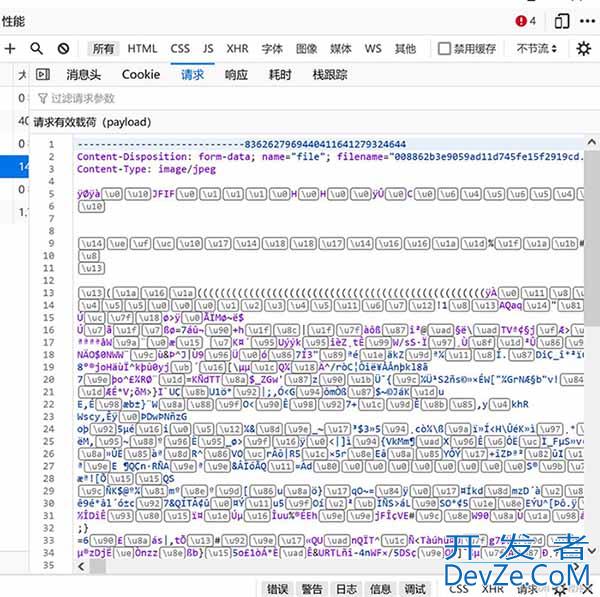Click the Content-Disposition line in payload
Image resolution: width=600 pixels, height=597 pixels.
pyautogui.click(x=330, y=157)
